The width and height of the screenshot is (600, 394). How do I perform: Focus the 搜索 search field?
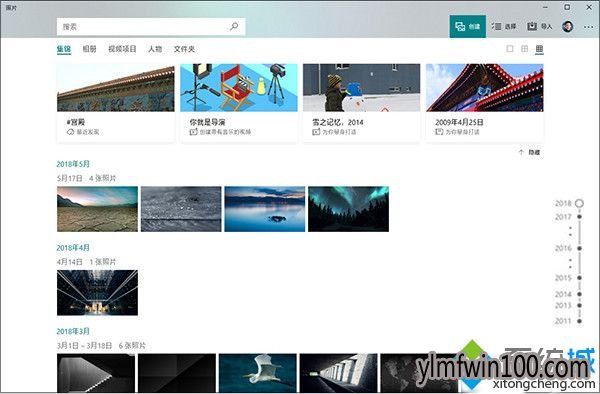pos(151,27)
